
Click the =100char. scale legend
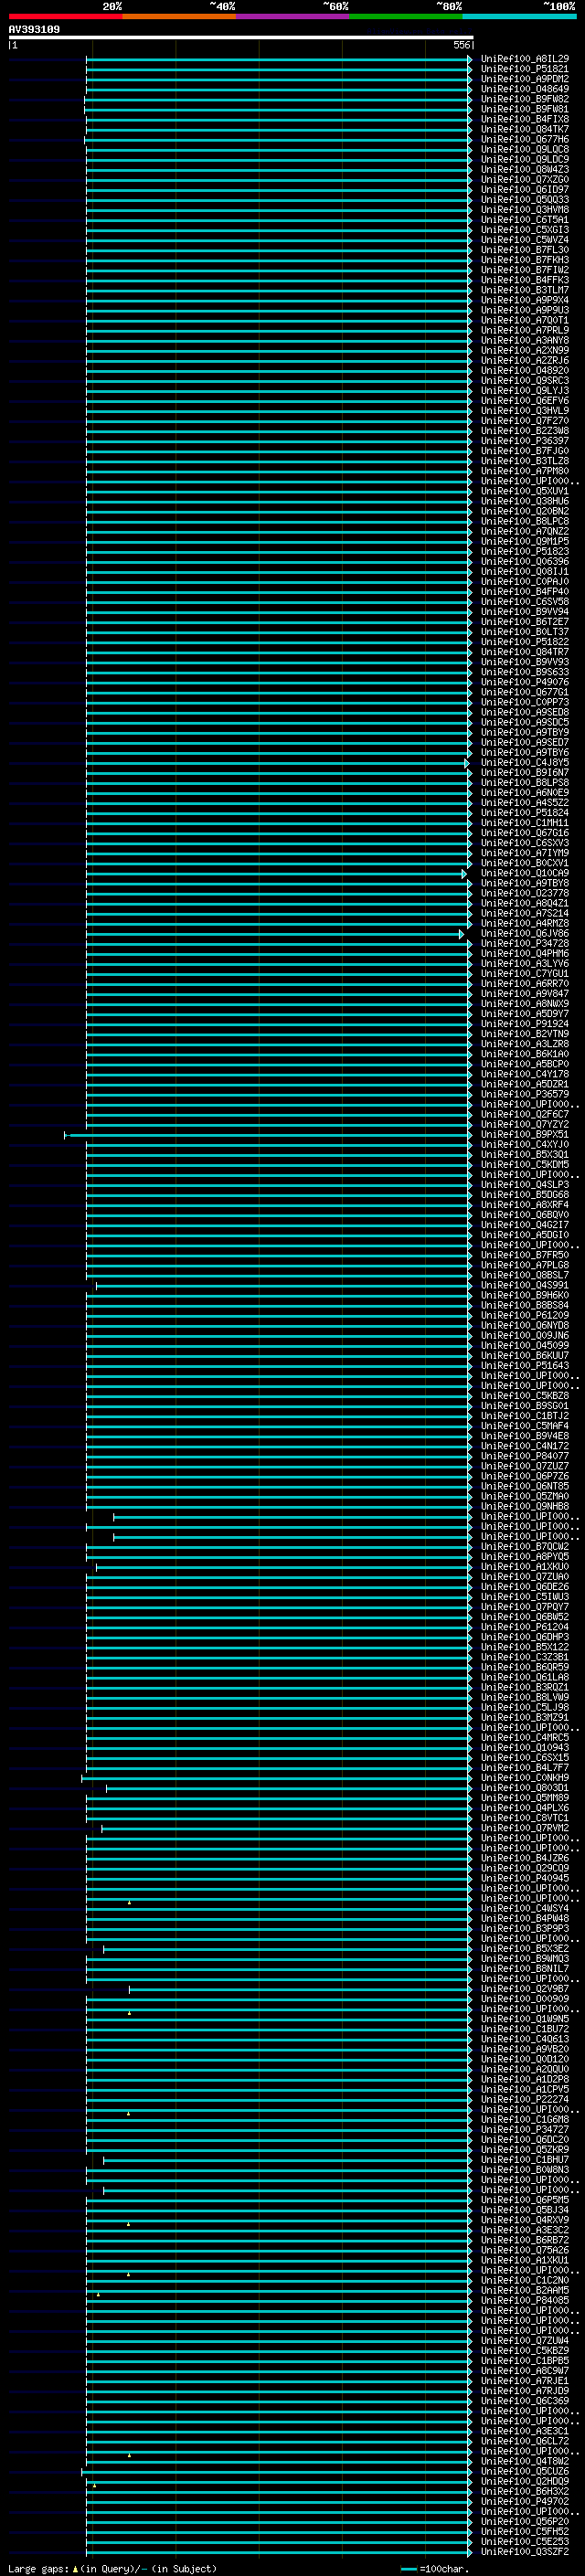pyautogui.click(x=434, y=2568)
